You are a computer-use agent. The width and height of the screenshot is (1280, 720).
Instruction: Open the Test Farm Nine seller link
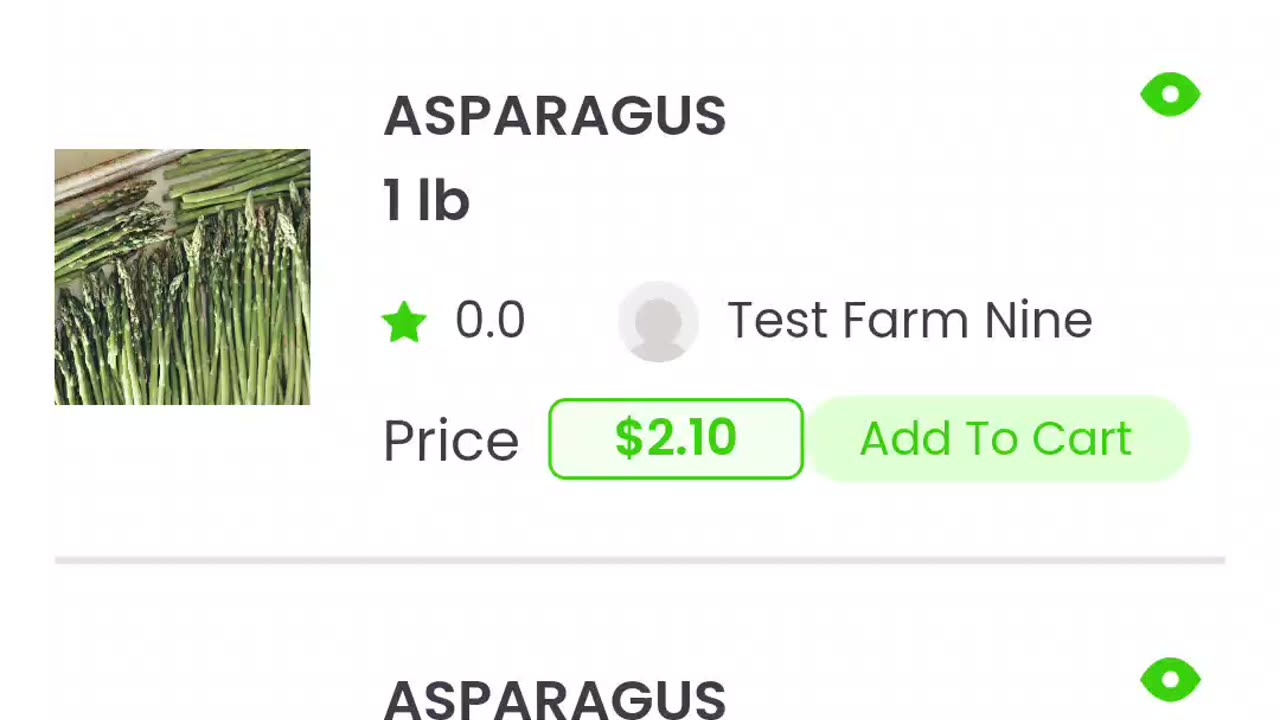[909, 321]
